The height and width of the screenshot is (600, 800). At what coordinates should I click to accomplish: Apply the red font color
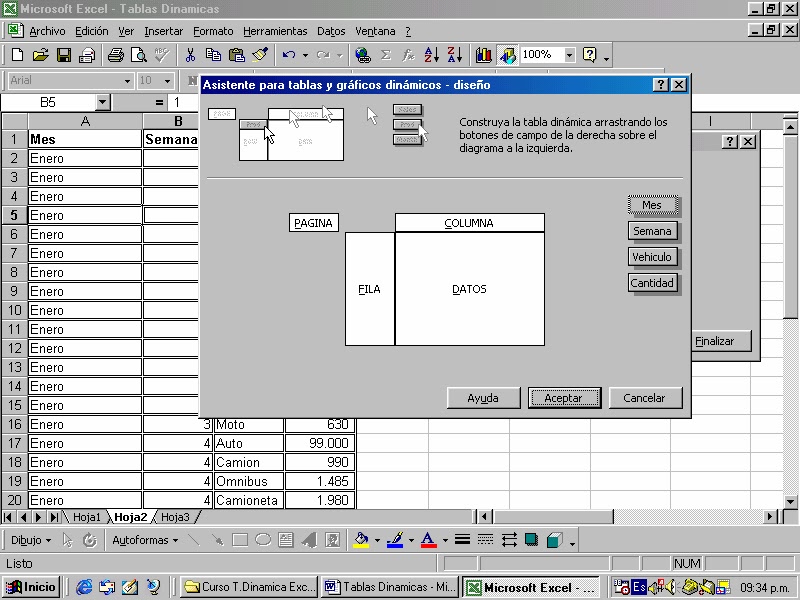(429, 540)
